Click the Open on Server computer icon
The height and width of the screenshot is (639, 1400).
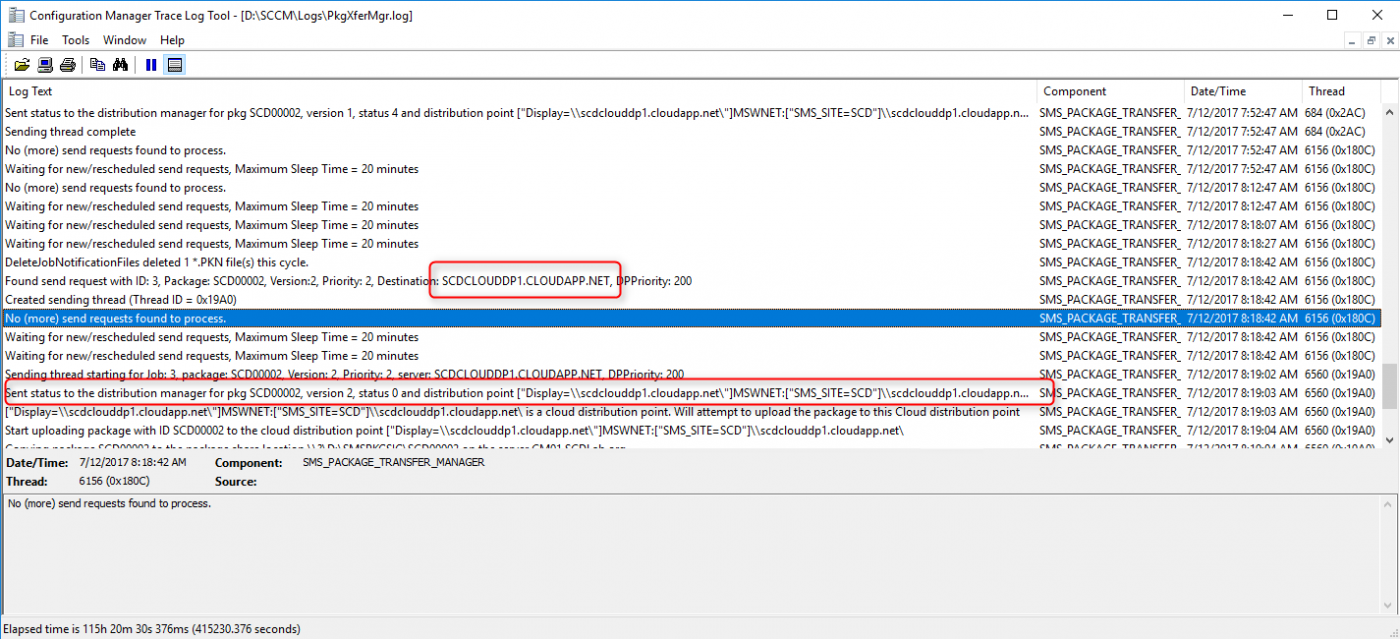click(45, 65)
